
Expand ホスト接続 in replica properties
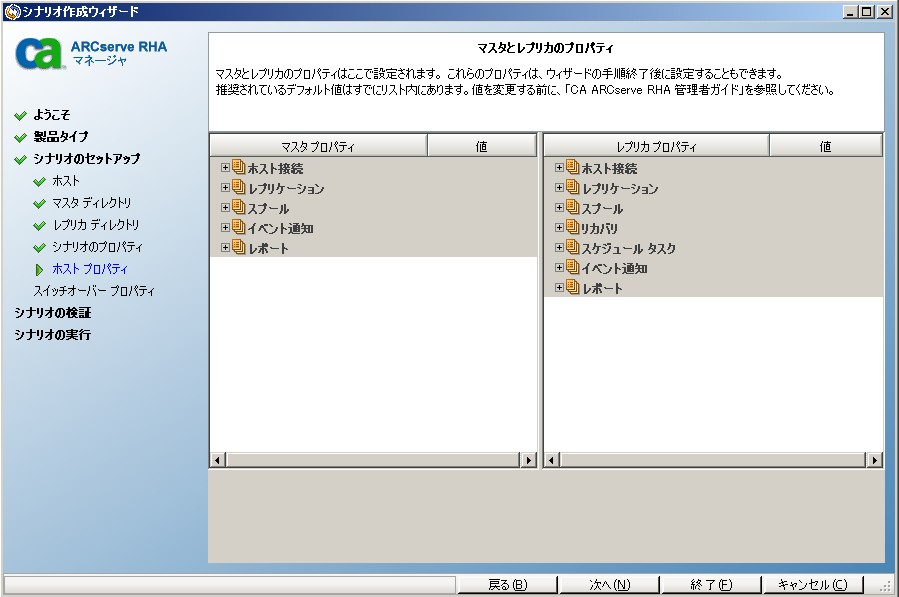560,167
